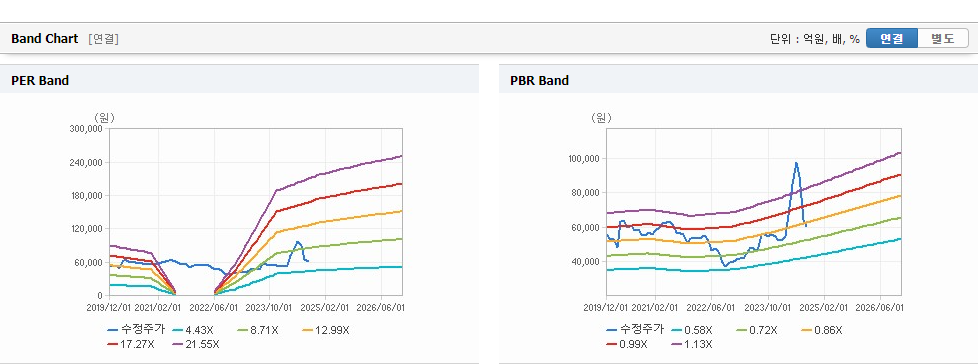The width and height of the screenshot is (978, 364).
Task: Click 2023/10/01 axis label in PER chart
Action: pos(269,307)
